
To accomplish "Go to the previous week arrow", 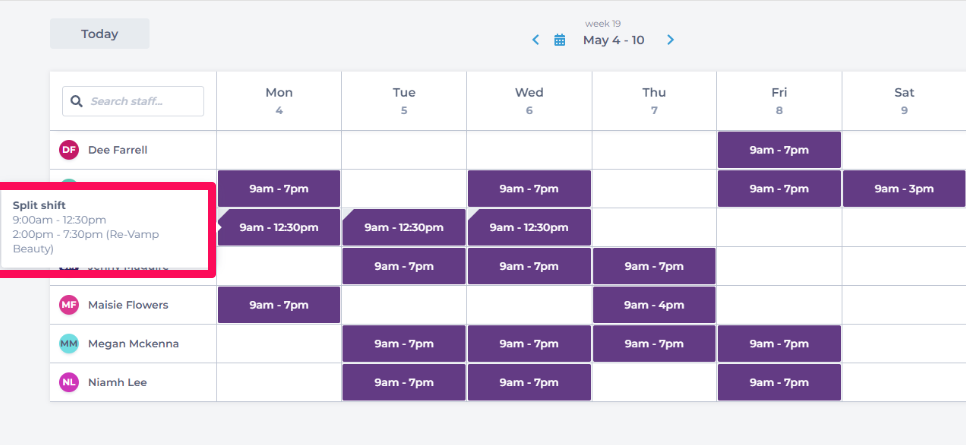I will coord(536,40).
